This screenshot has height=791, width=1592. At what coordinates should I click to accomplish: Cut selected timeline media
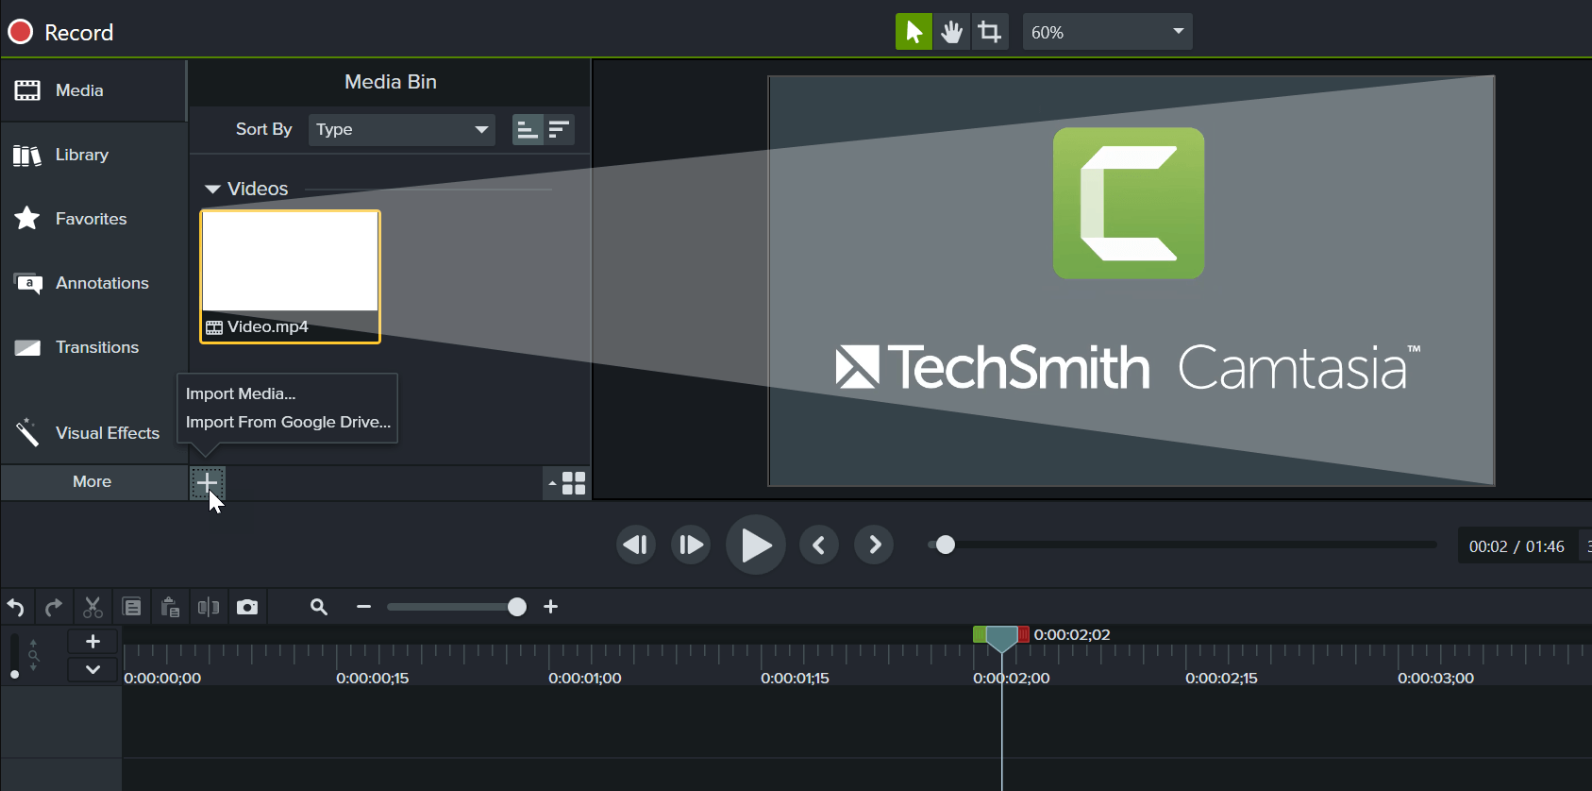pyautogui.click(x=93, y=607)
